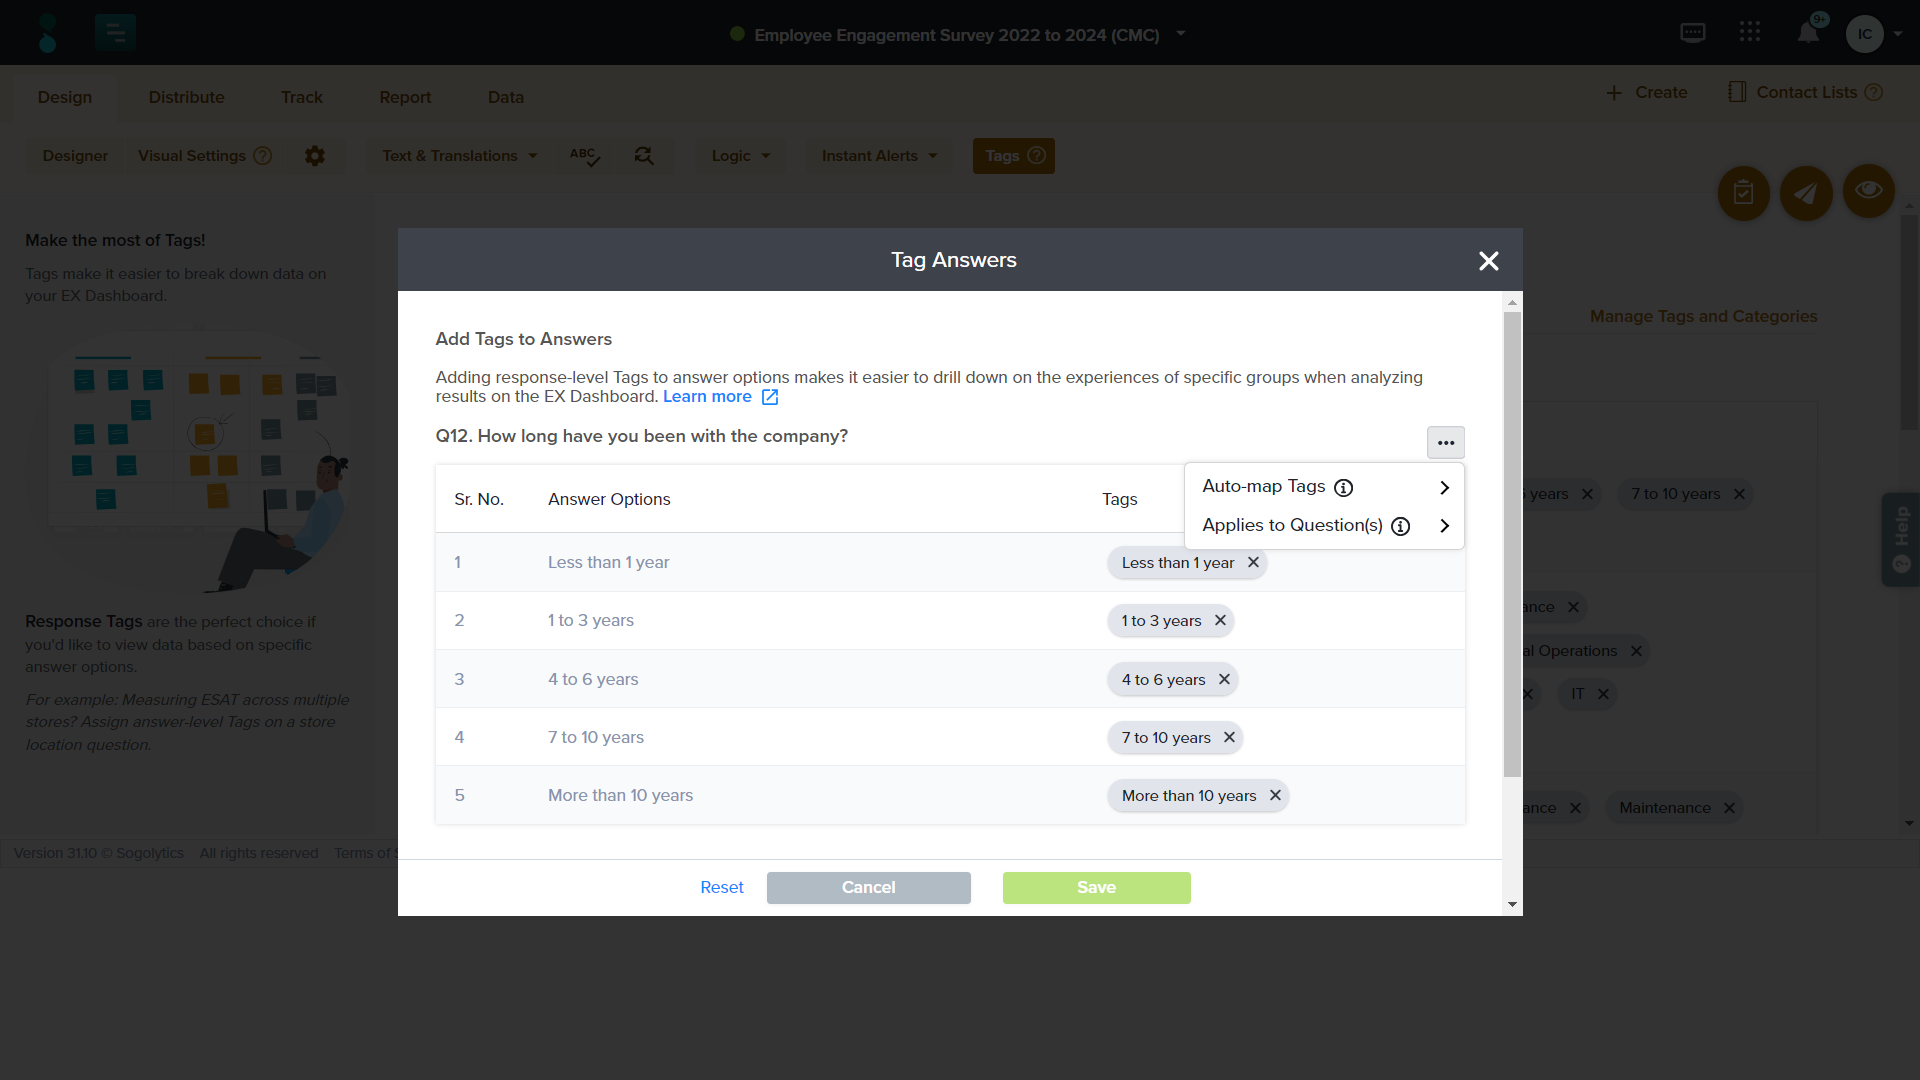This screenshot has width=1920, height=1080.
Task: Open the apps grid menu
Action: [1750, 33]
